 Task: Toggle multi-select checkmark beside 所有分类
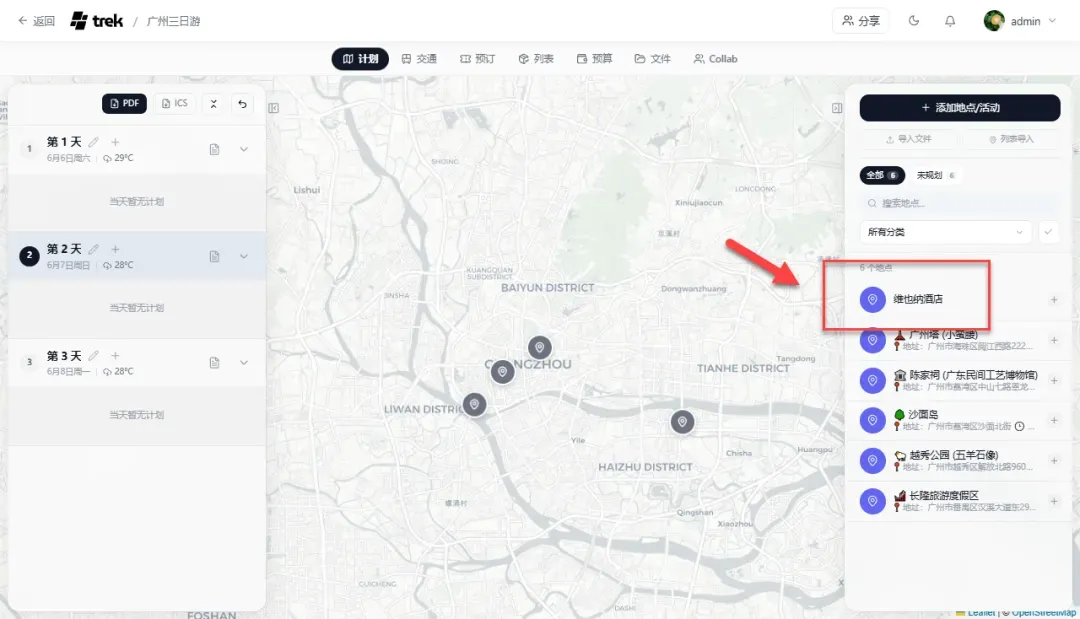point(1048,232)
